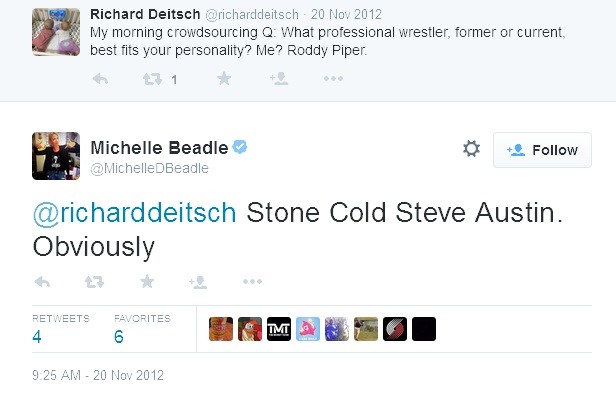Open the TMT avatar user profile

(279, 329)
